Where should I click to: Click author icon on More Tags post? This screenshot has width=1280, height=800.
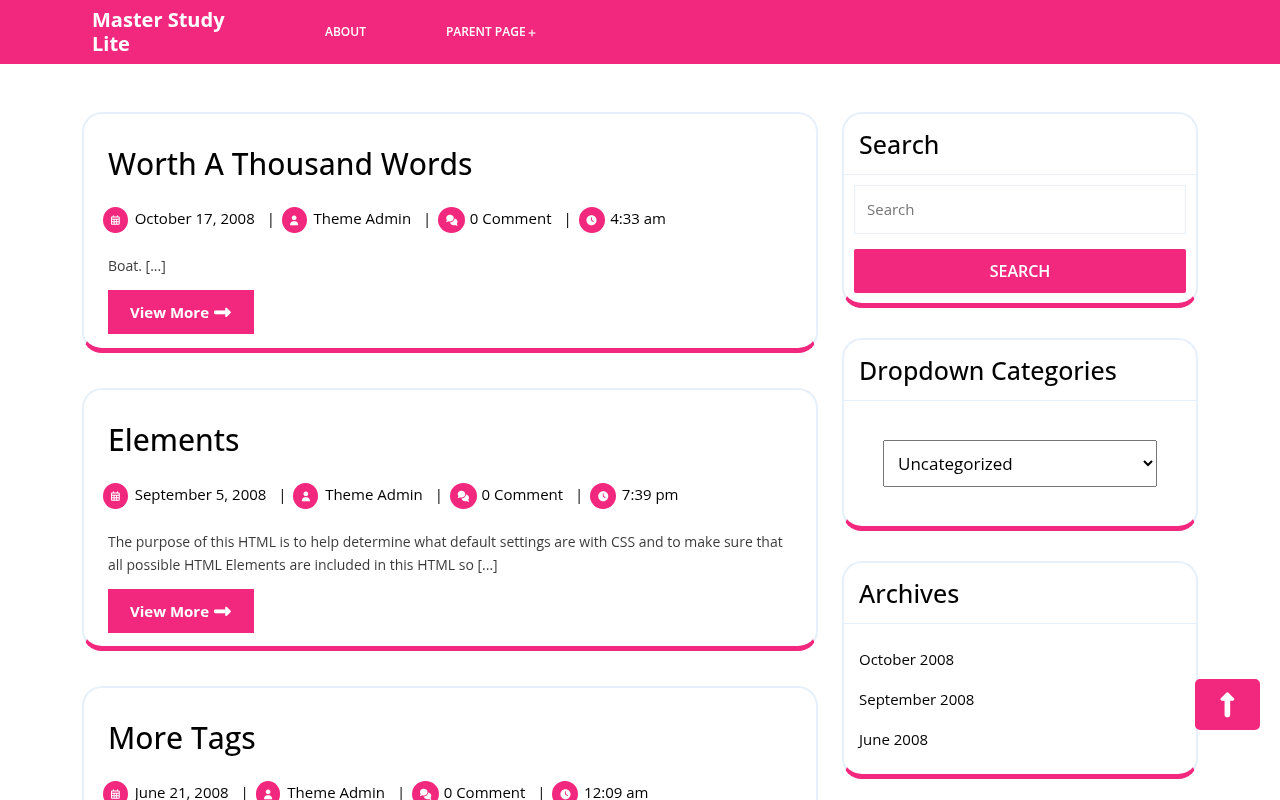coord(268,791)
